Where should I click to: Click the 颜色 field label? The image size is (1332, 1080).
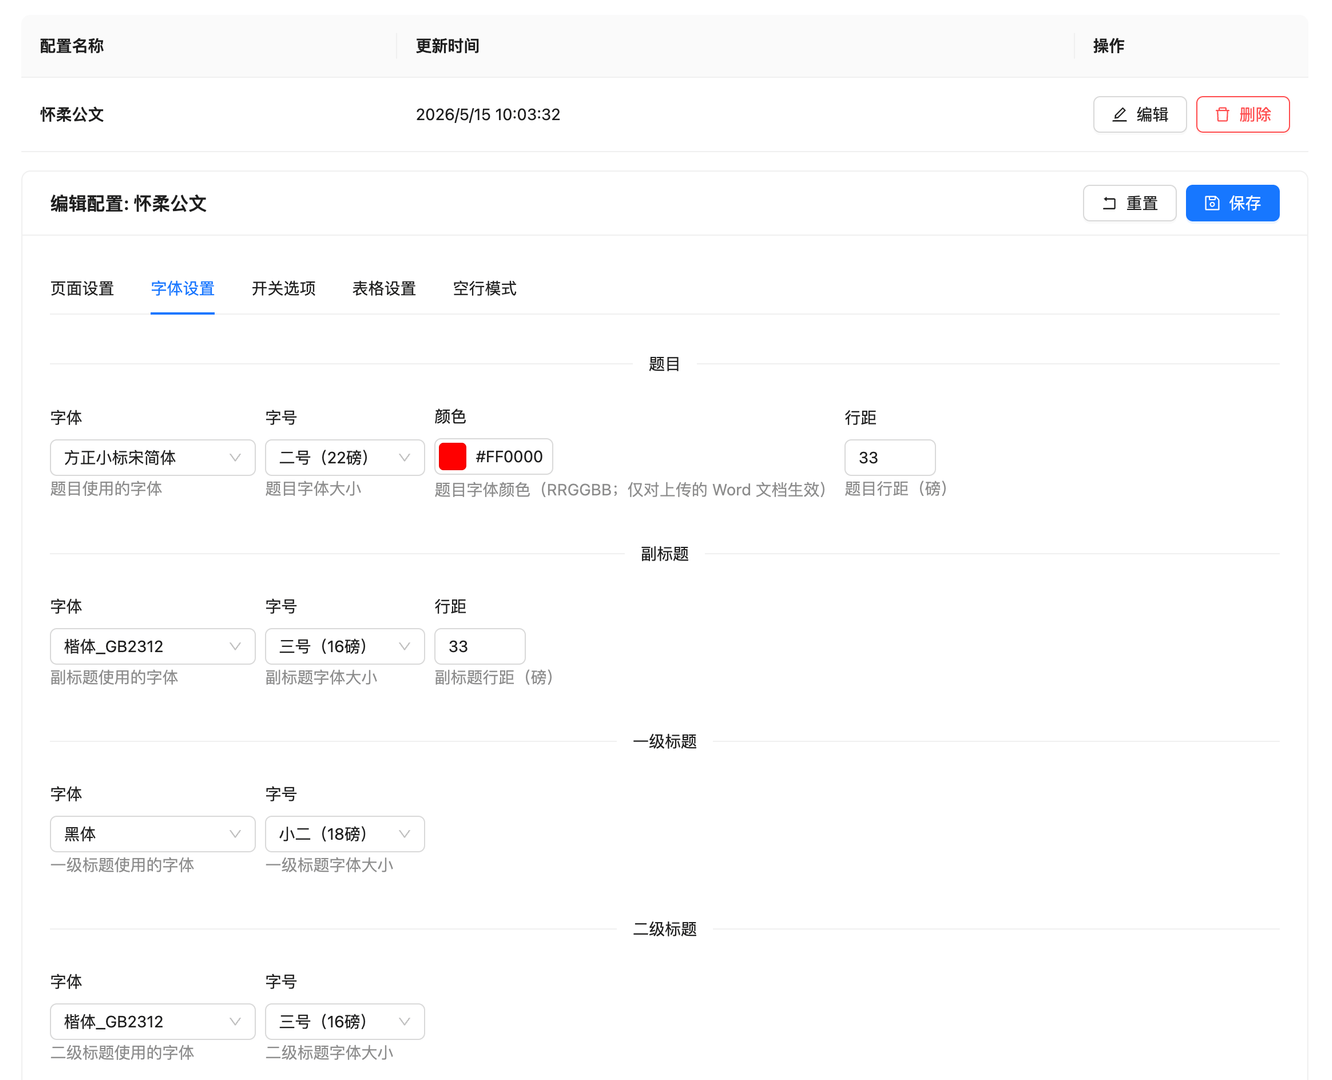[451, 417]
